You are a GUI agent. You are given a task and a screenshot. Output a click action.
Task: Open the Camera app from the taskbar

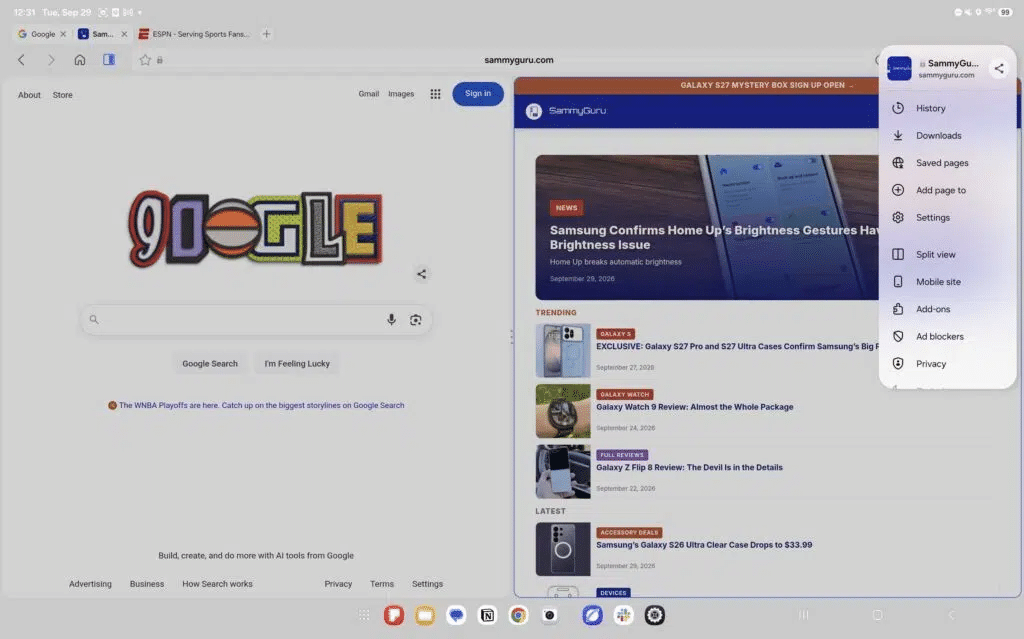(x=550, y=615)
